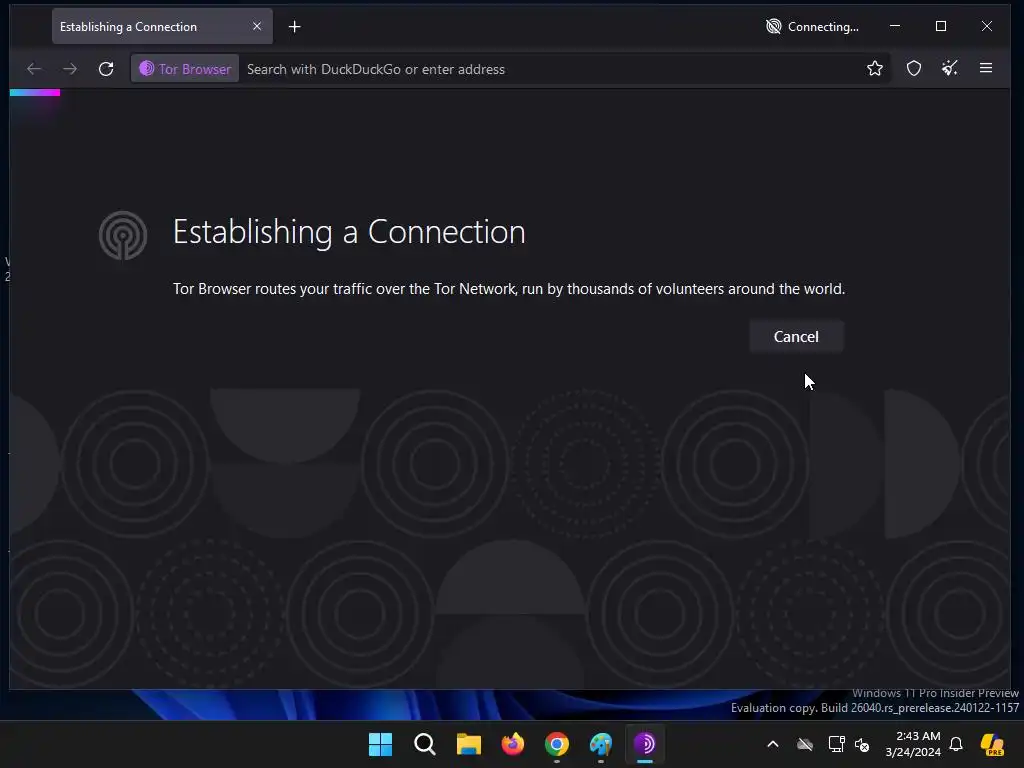Click the Tor Browser taskbar icon
This screenshot has height=768, width=1024.
click(645, 744)
